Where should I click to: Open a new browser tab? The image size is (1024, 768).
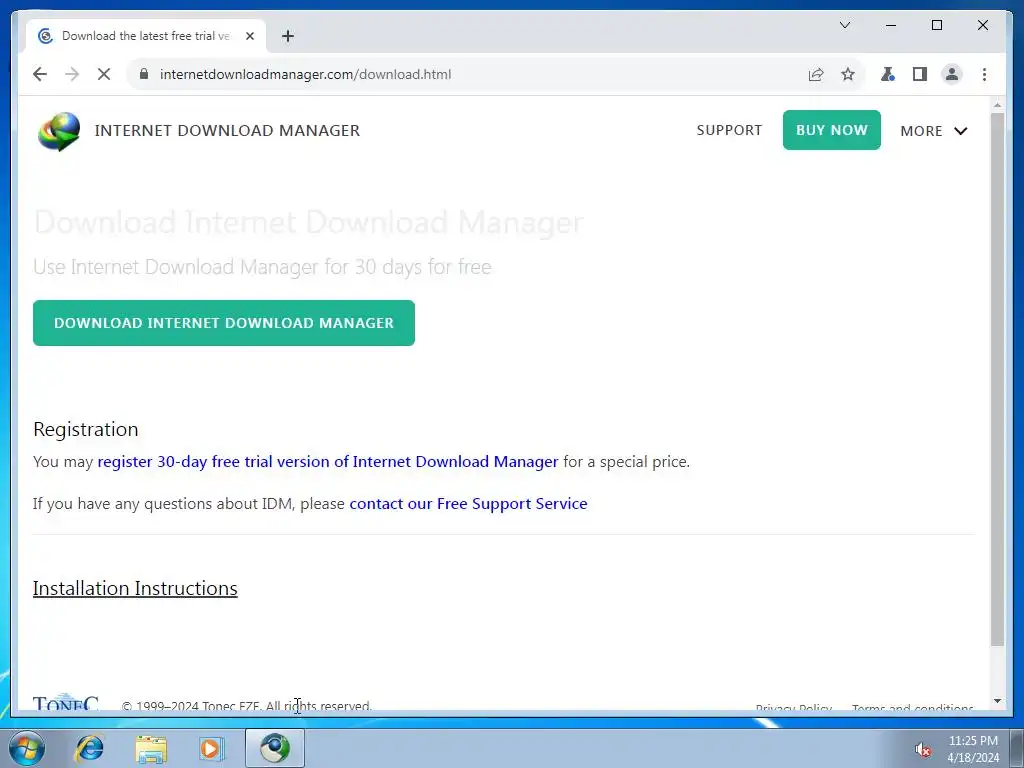tap(287, 36)
